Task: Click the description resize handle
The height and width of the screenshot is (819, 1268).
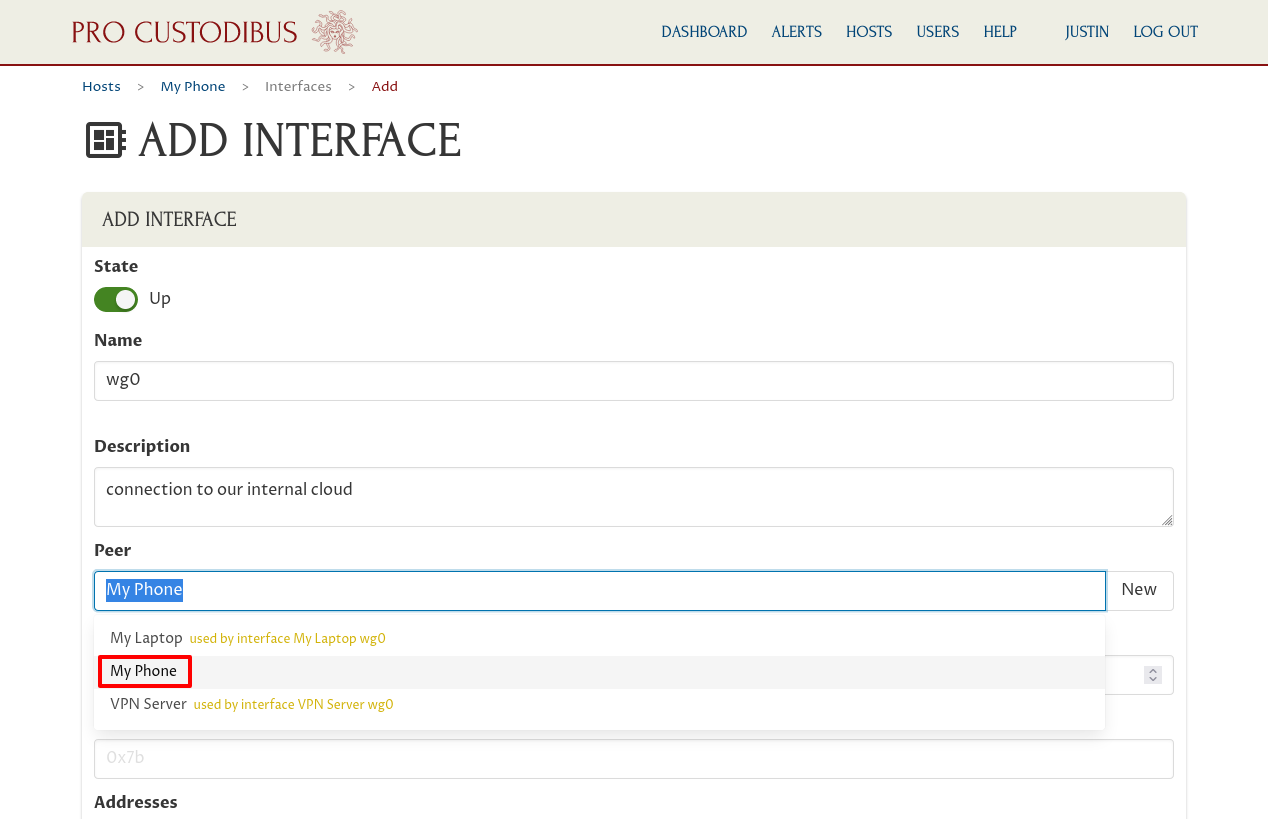Action: [x=1167, y=520]
